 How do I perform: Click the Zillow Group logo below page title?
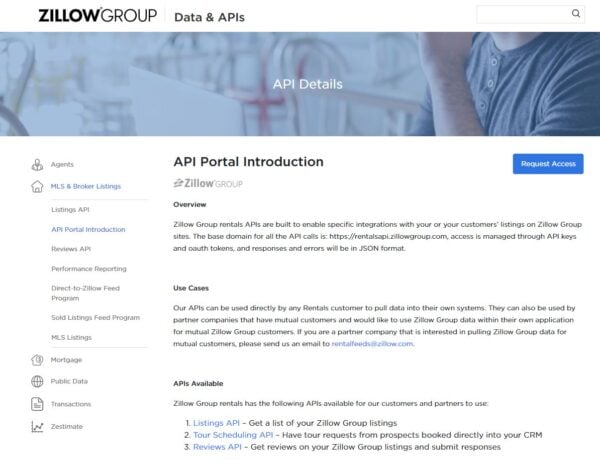208,183
